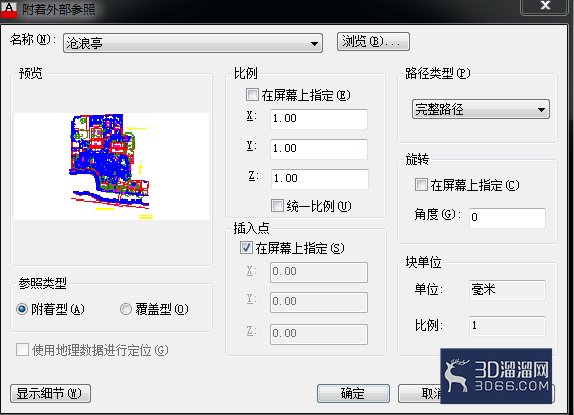This screenshot has height=415, width=574.
Task: Open the 名称 dropdown showing 沧浪亭
Action: click(193, 43)
